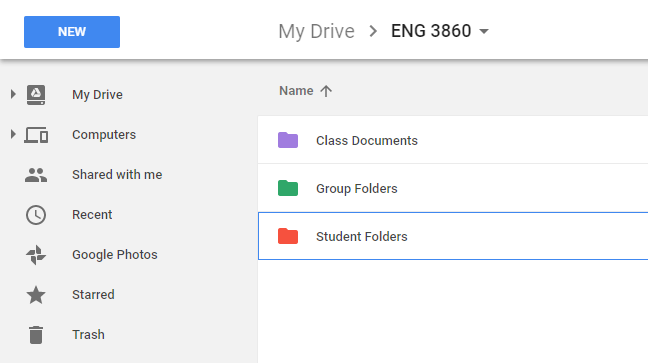Click the My Drive sidebar icon
This screenshot has height=363, width=648.
[x=36, y=95]
